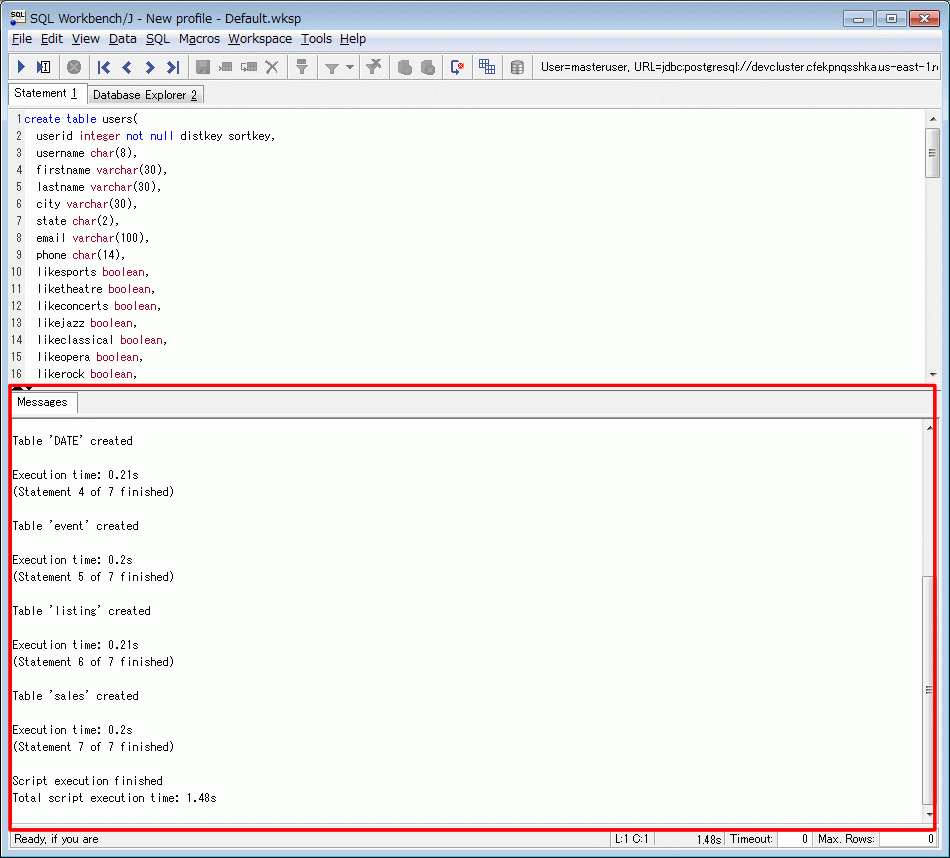Image resolution: width=950 pixels, height=858 pixels.
Task: Click "Table 'sales' created" message
Action: 76,696
